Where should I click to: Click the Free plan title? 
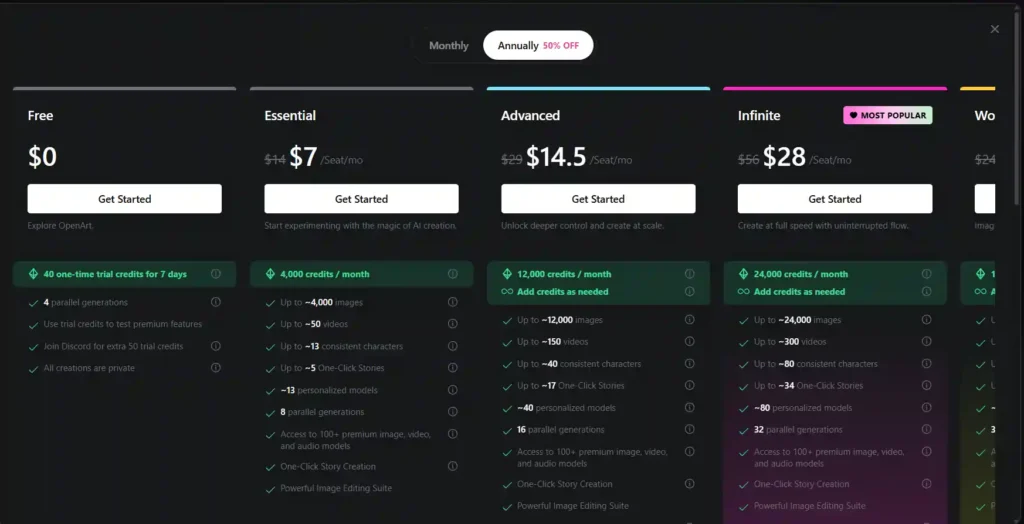pos(40,116)
